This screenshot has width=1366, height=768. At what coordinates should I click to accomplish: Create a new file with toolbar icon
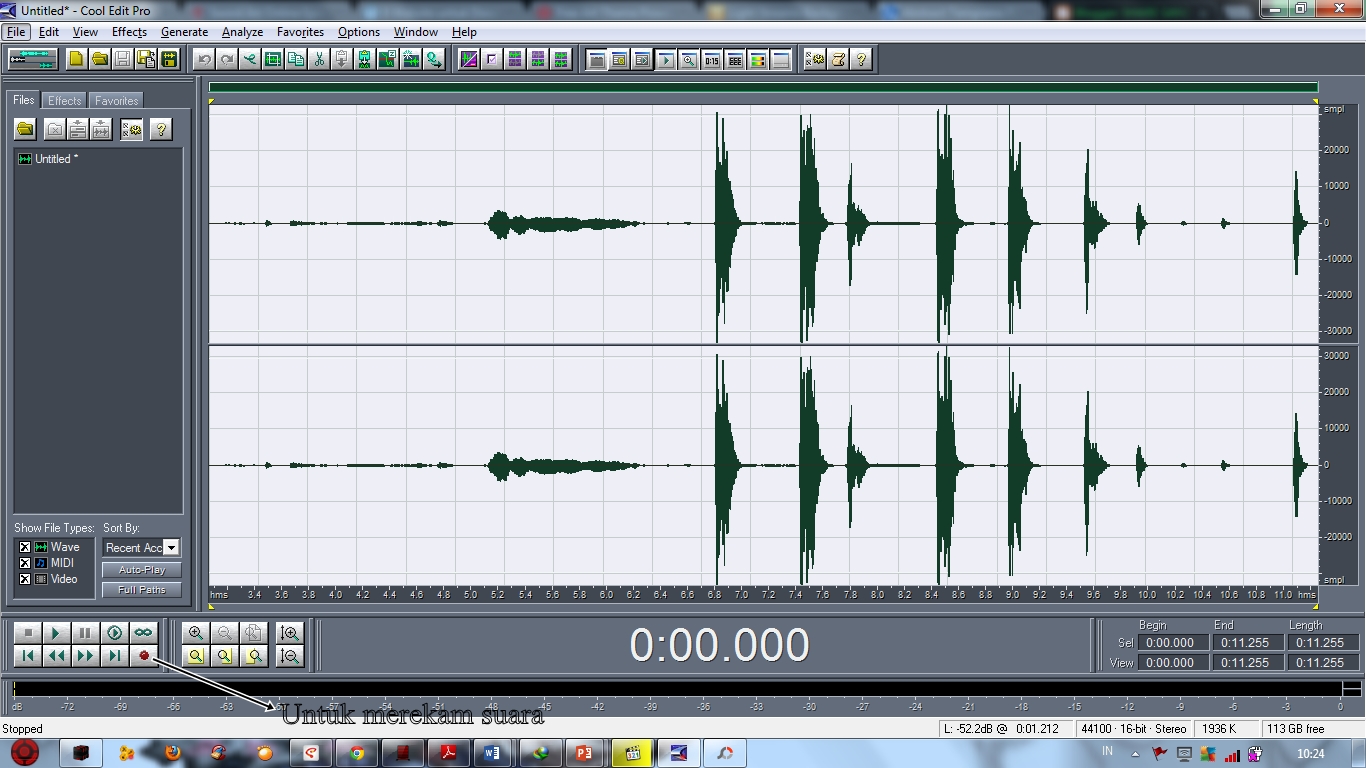[77, 59]
